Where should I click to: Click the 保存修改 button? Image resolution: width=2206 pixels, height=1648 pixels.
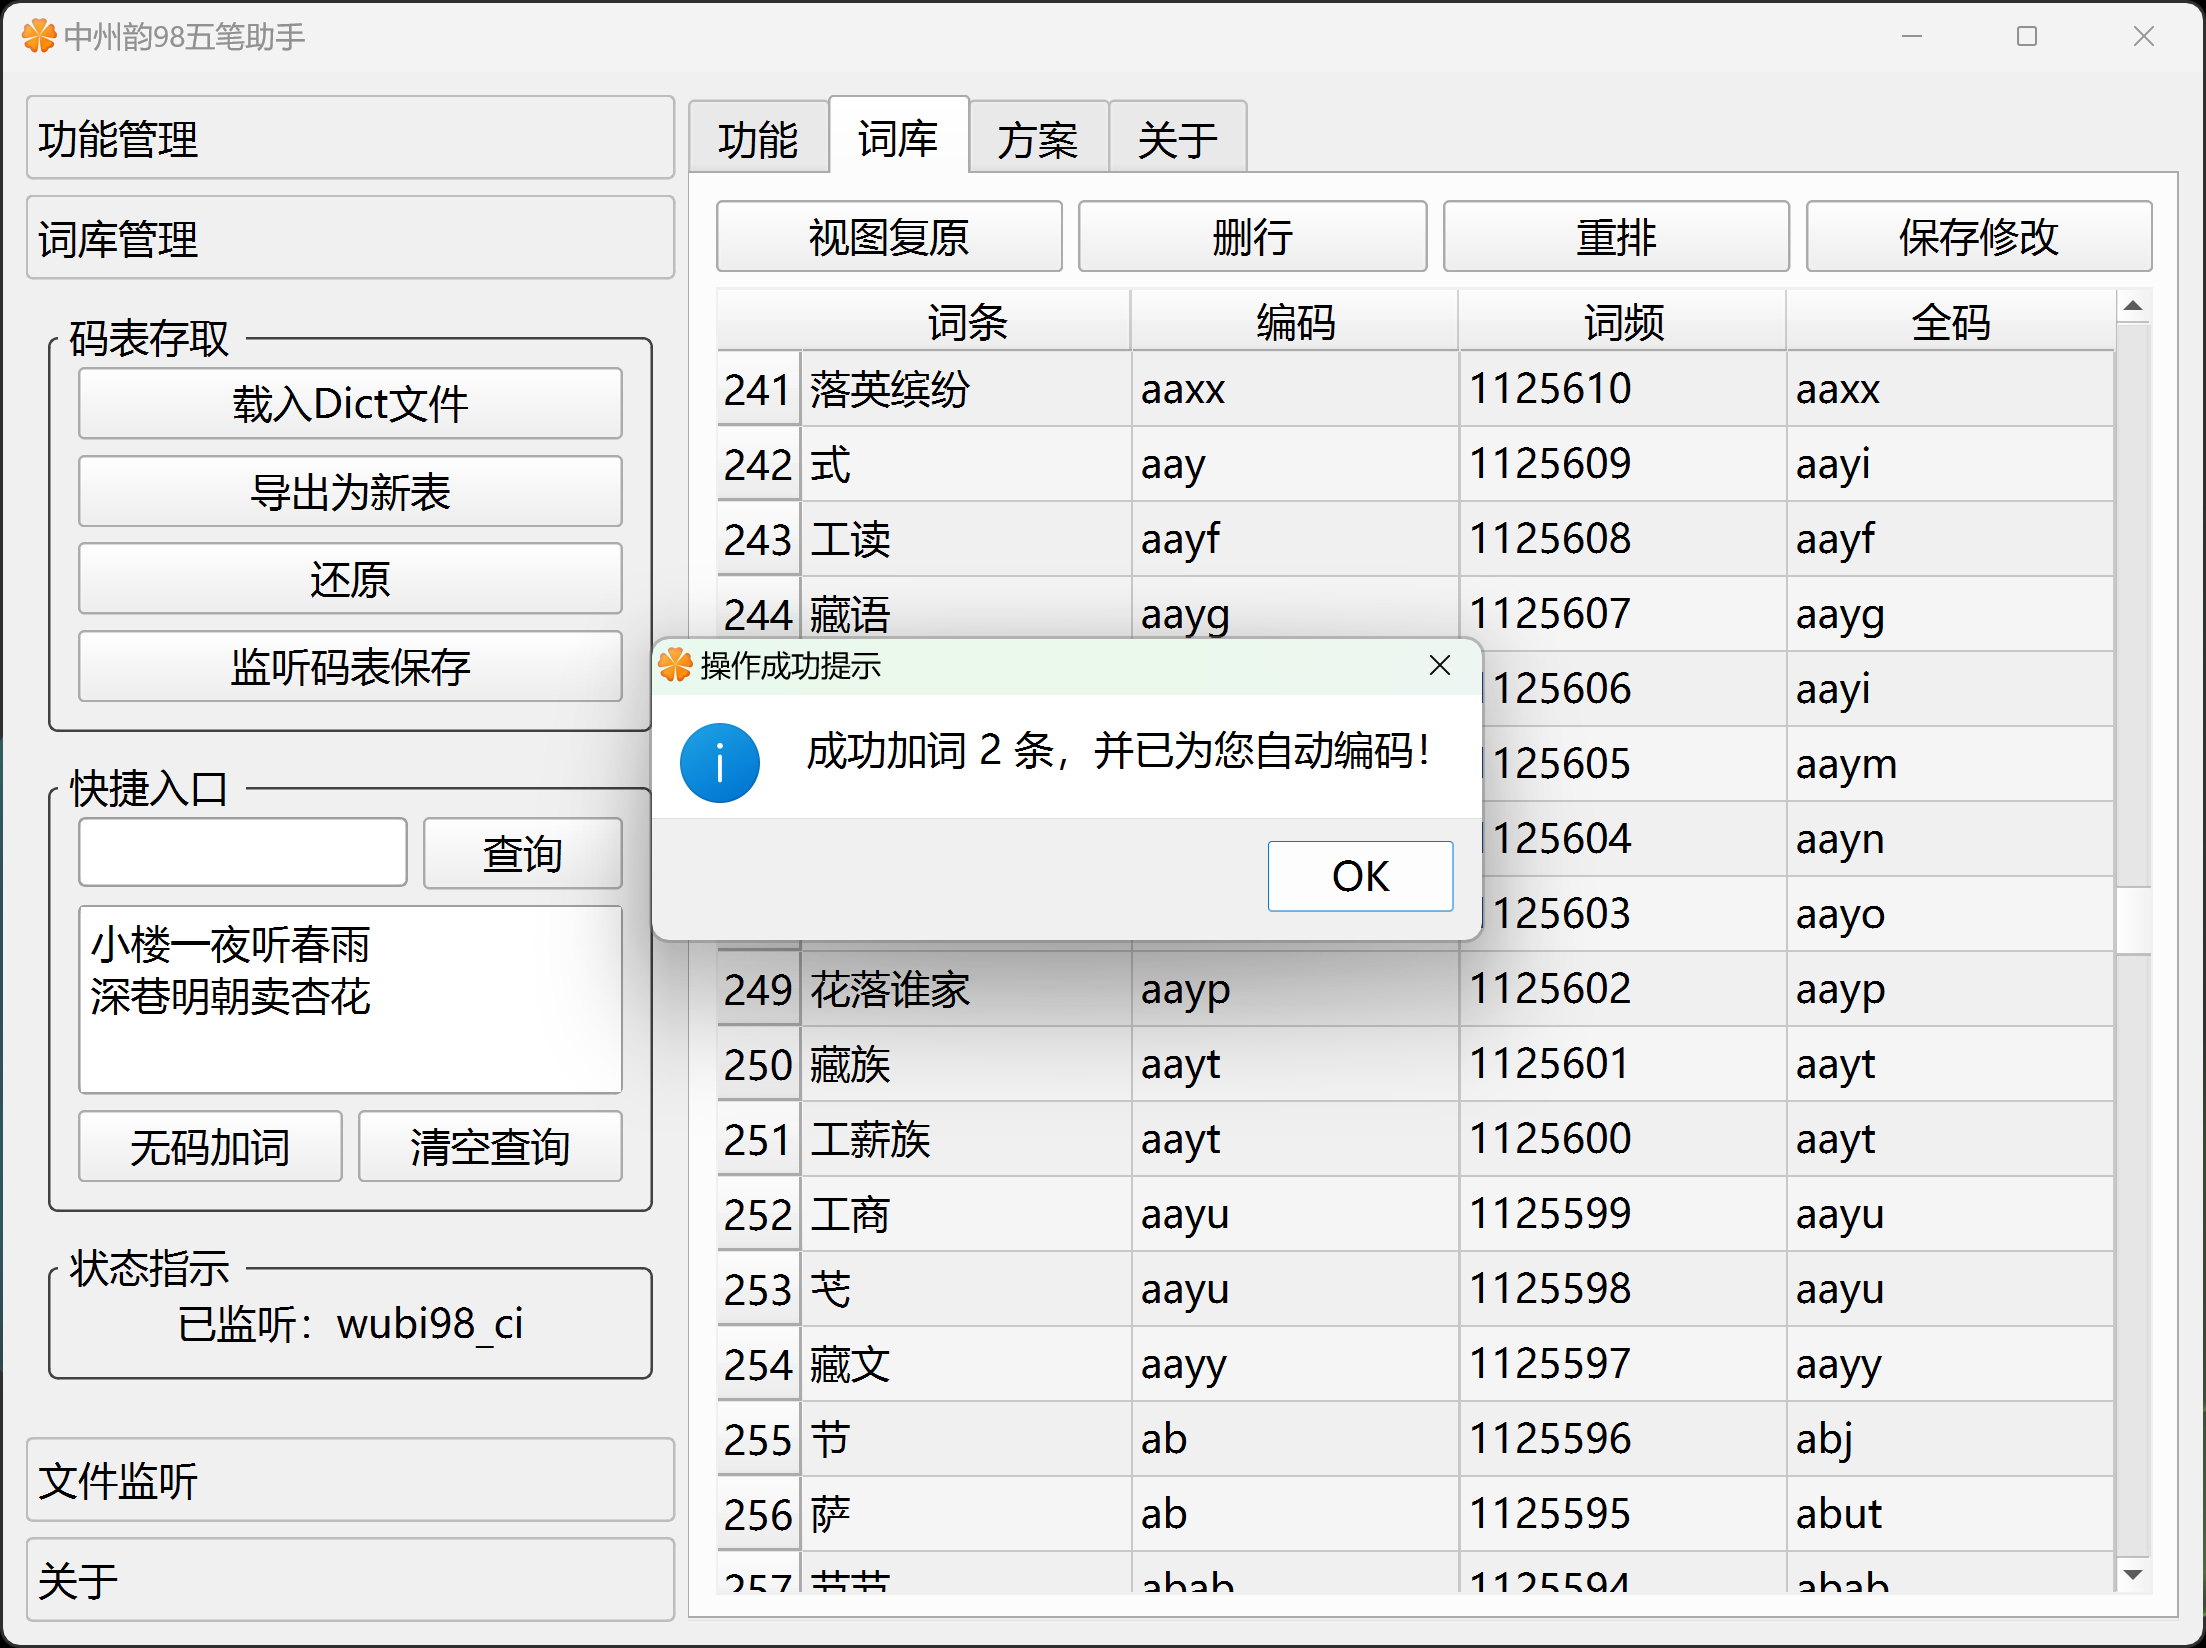tap(1977, 237)
